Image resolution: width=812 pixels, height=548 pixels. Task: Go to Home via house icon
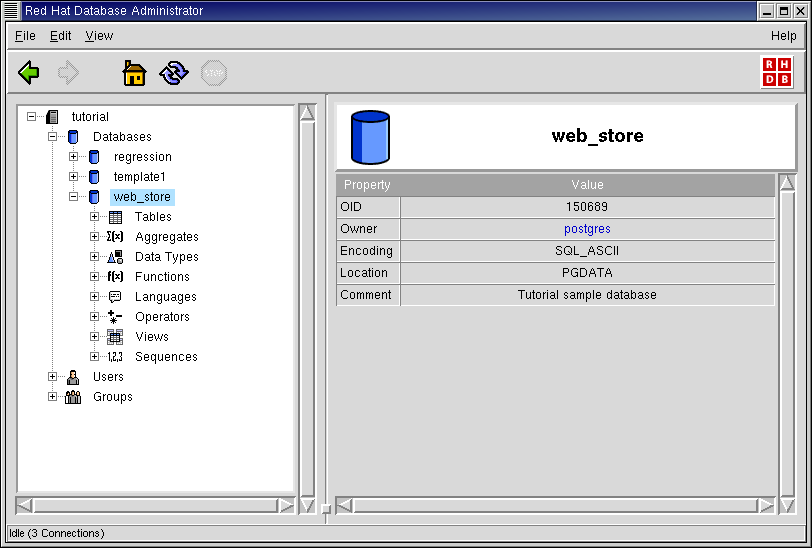(134, 73)
